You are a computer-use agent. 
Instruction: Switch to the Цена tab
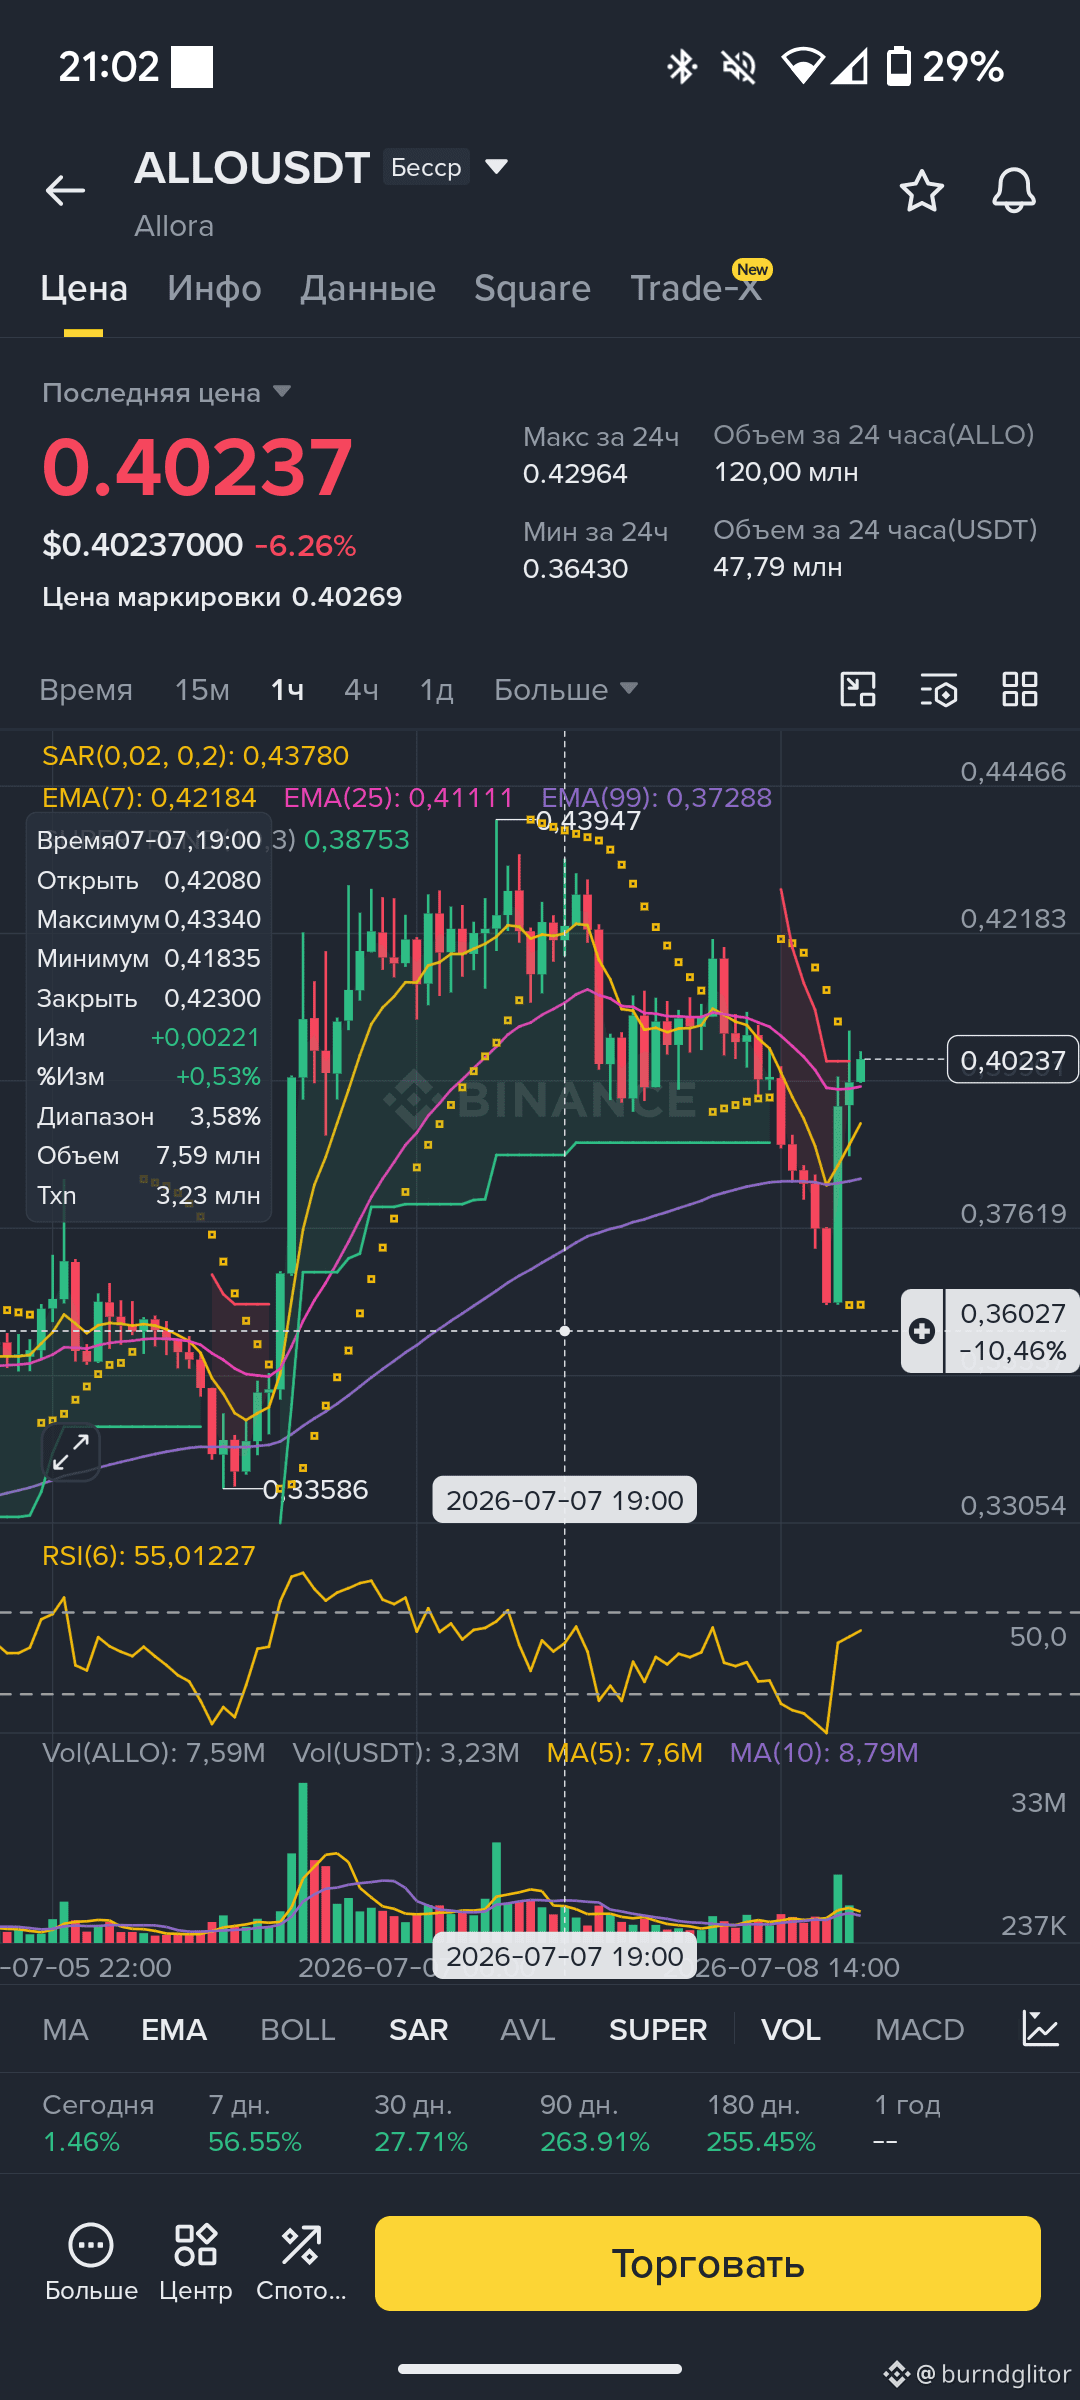[x=84, y=288]
